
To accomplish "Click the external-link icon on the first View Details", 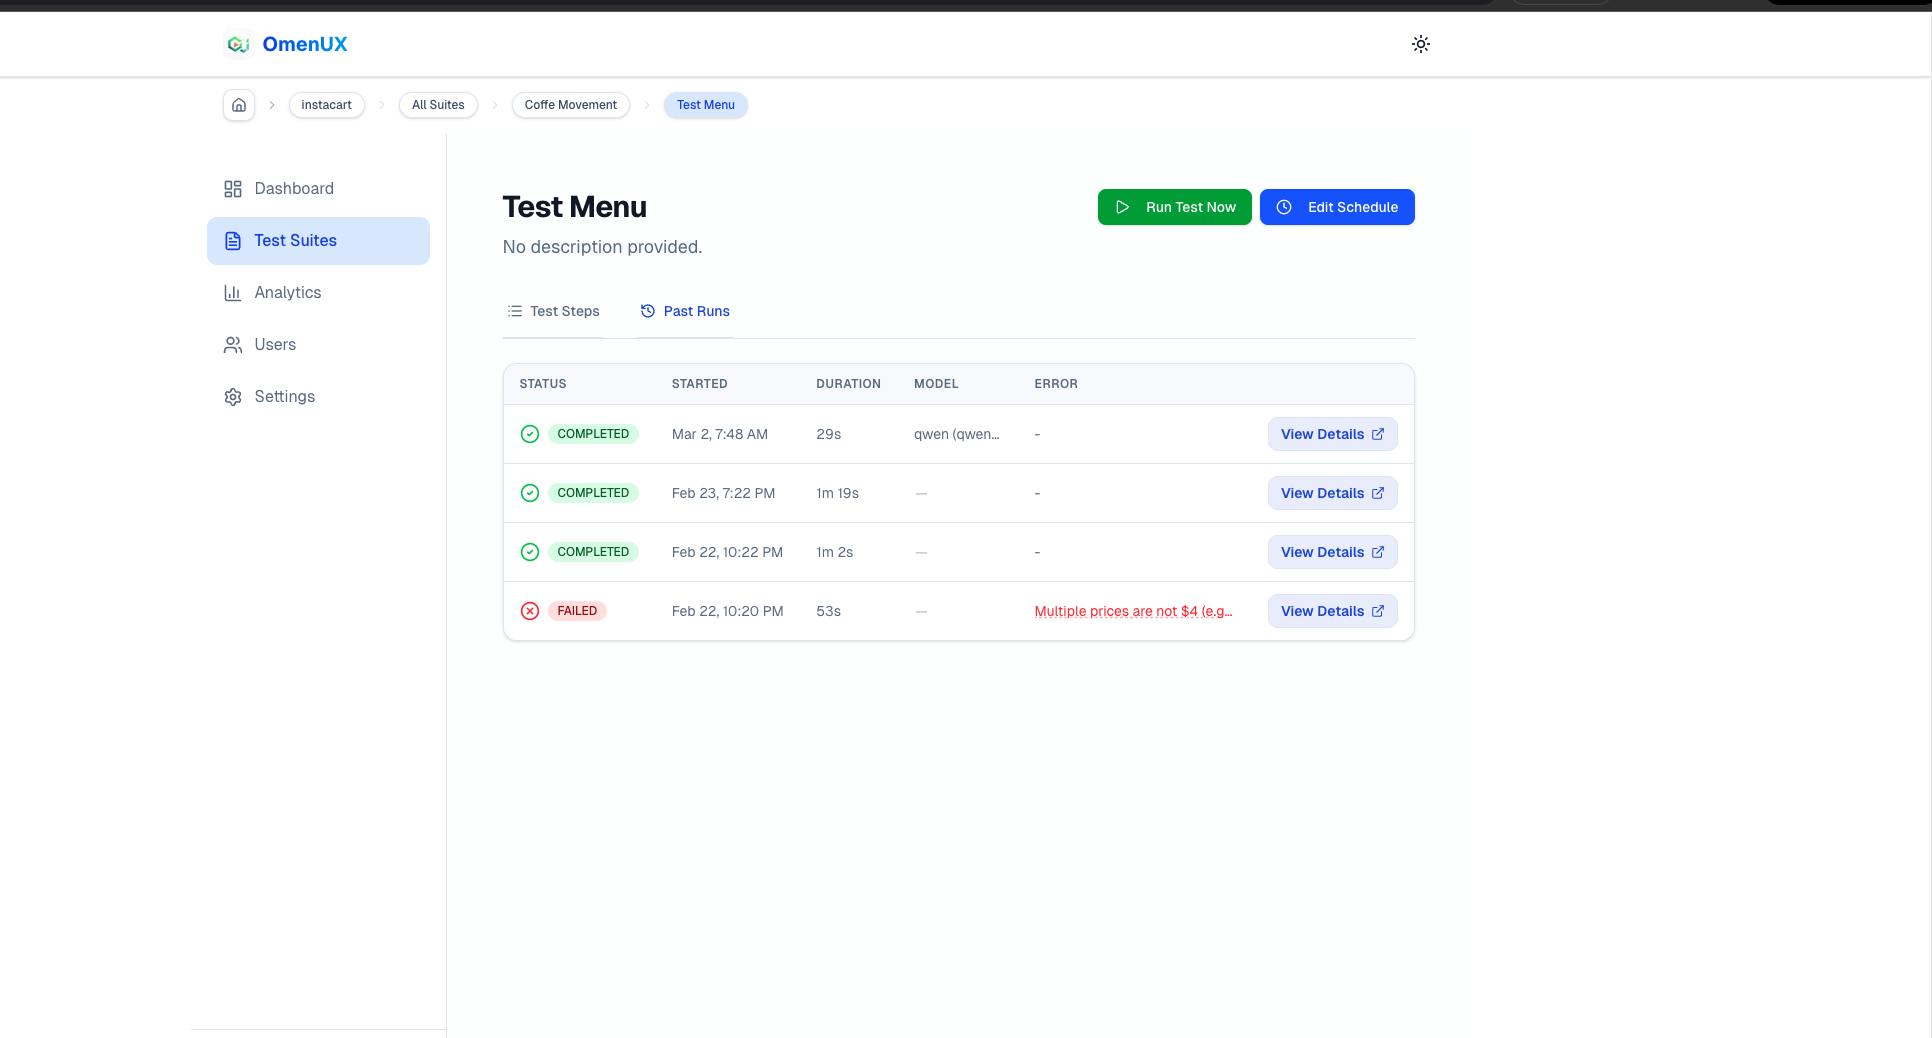I will coord(1378,434).
